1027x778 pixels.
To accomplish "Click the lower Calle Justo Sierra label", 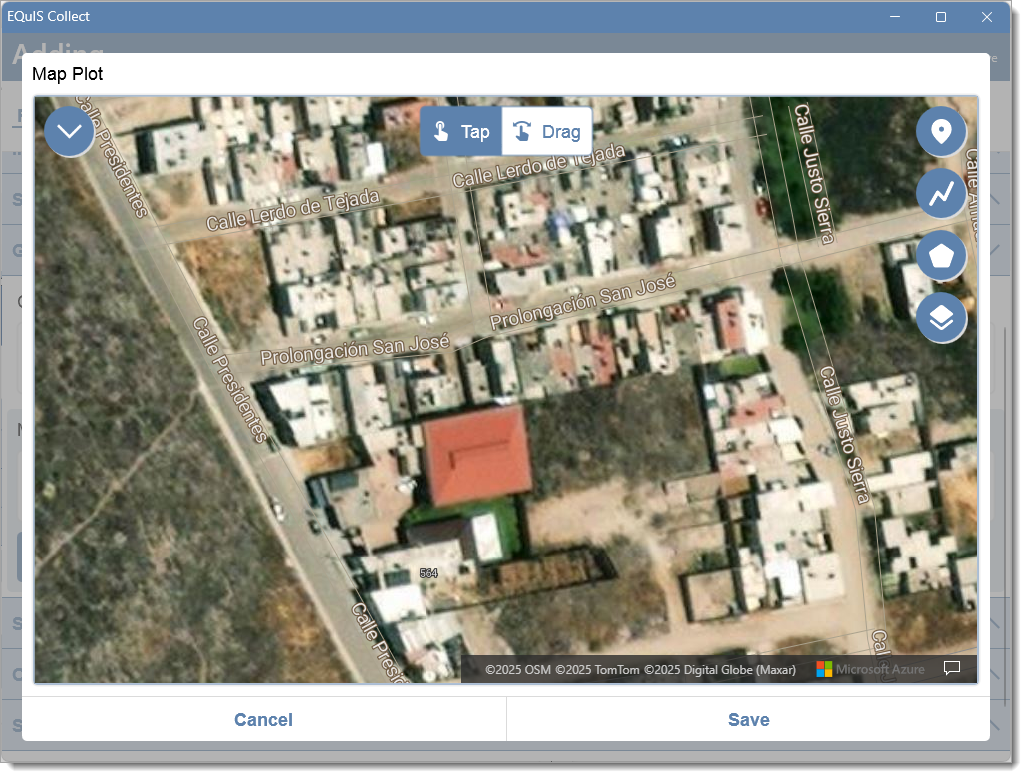I will tap(845, 435).
